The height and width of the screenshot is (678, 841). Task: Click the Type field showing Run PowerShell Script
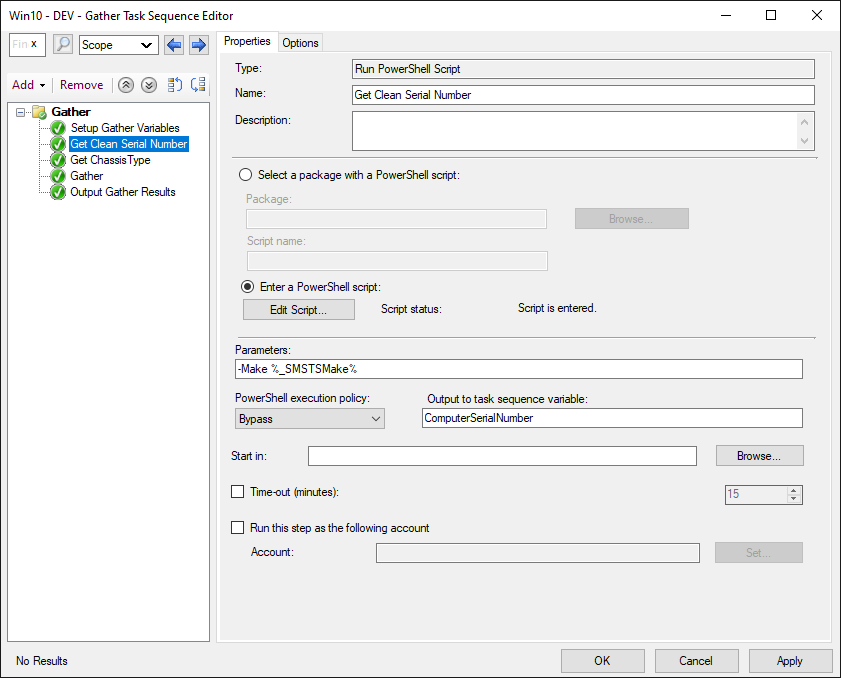pos(583,69)
